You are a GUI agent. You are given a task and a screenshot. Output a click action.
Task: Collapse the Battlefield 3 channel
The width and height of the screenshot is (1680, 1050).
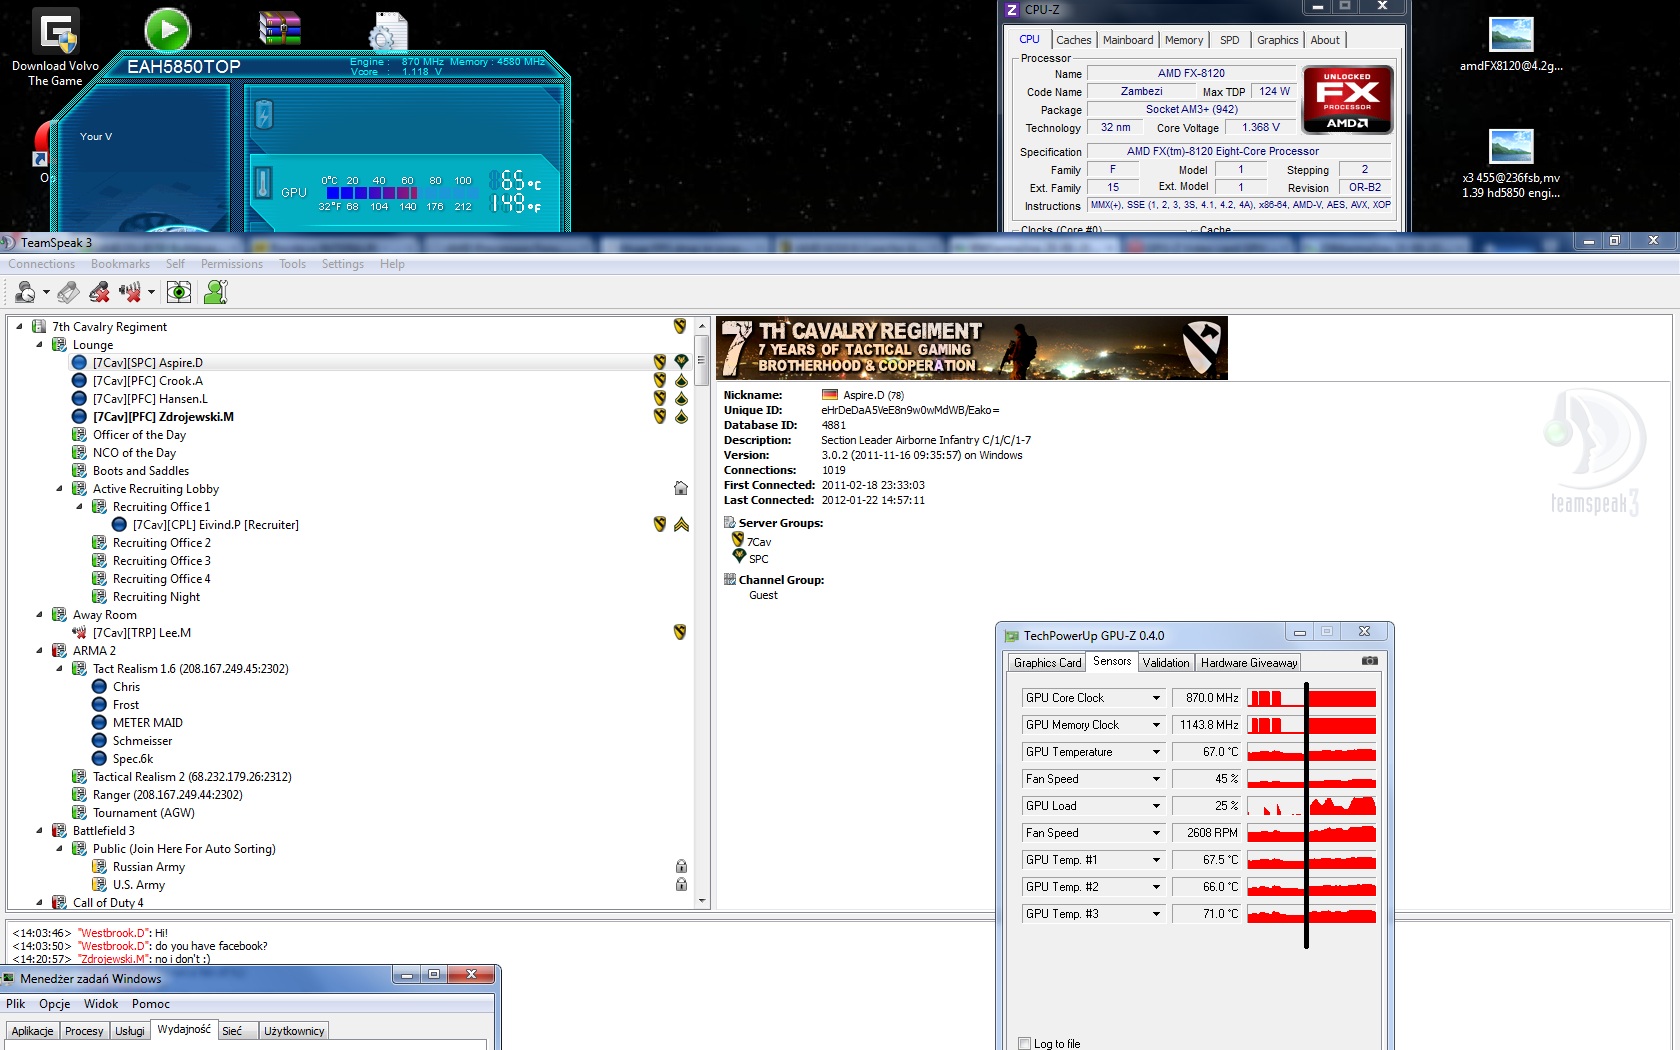pyautogui.click(x=39, y=830)
